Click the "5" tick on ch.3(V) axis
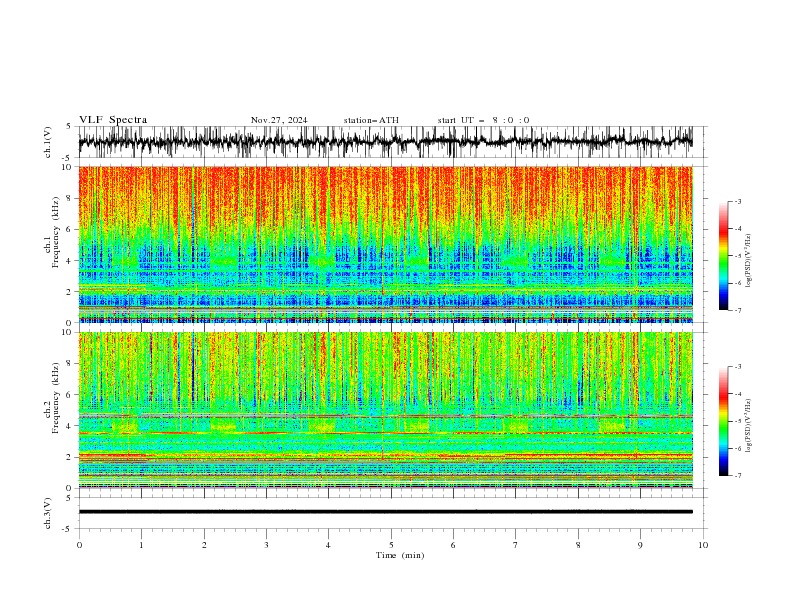Image resolution: width=792 pixels, height=612 pixels. click(70, 497)
